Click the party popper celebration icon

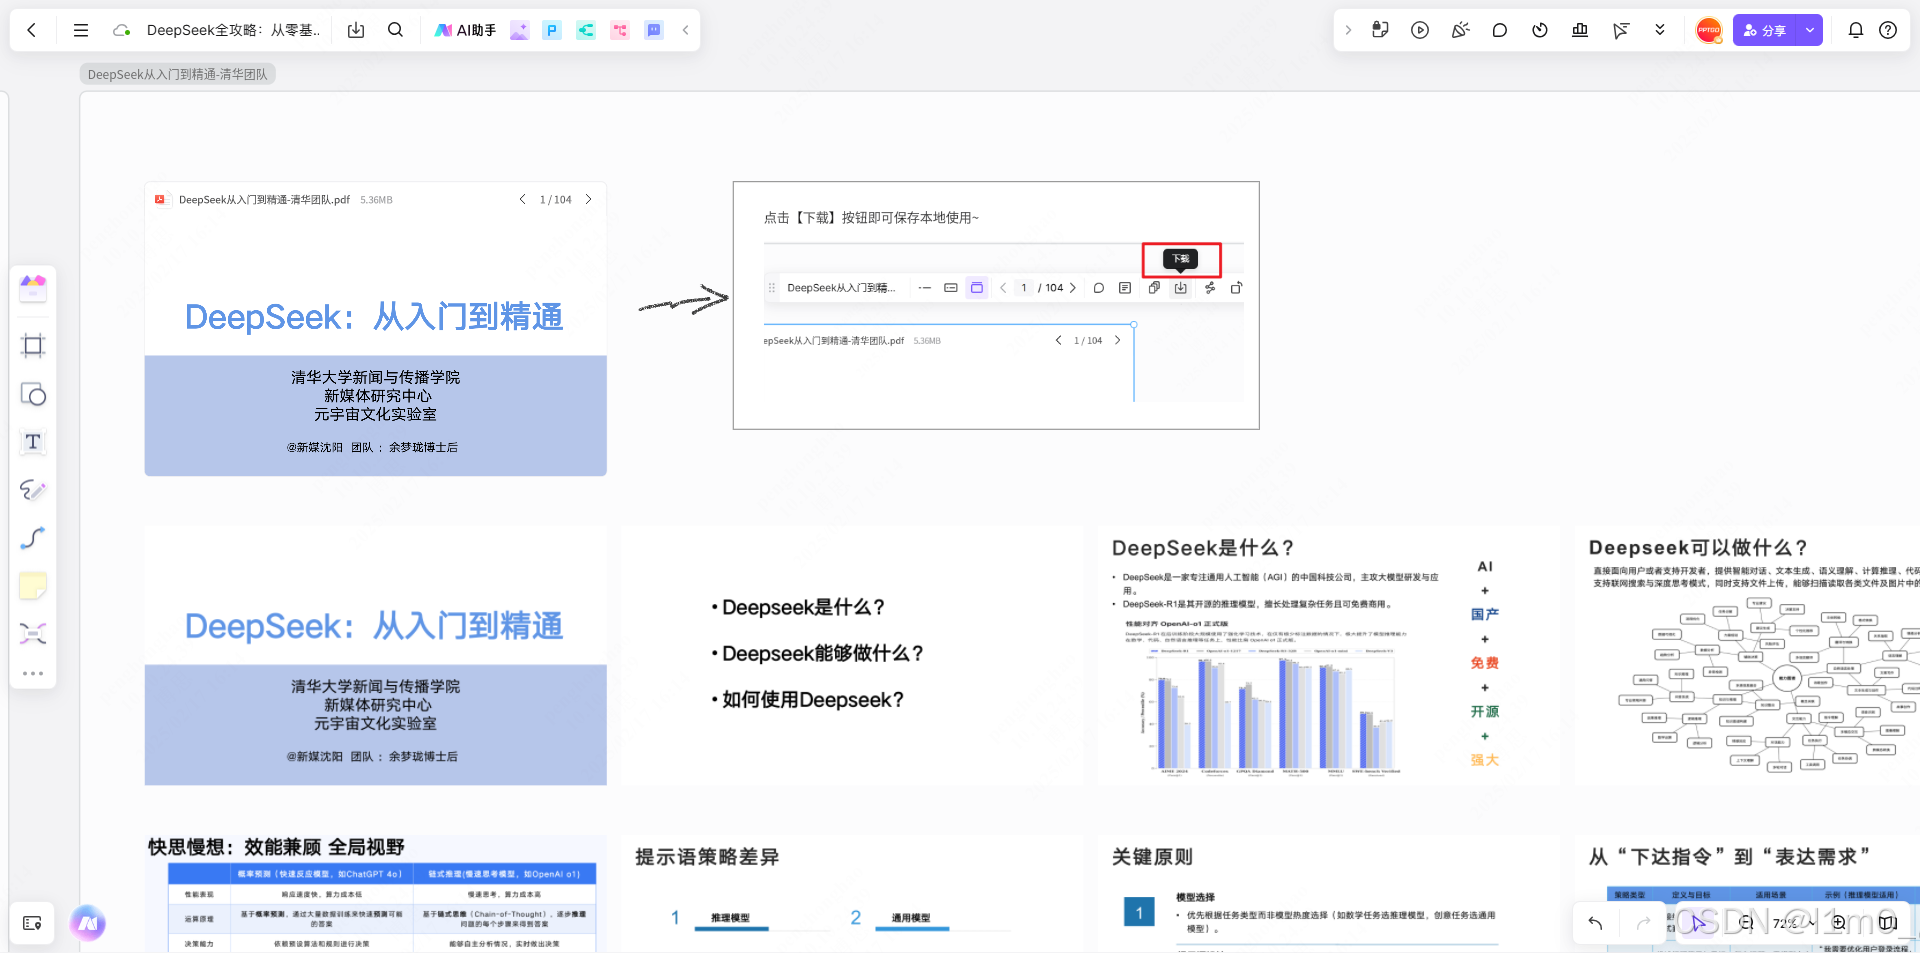pos(1460,30)
